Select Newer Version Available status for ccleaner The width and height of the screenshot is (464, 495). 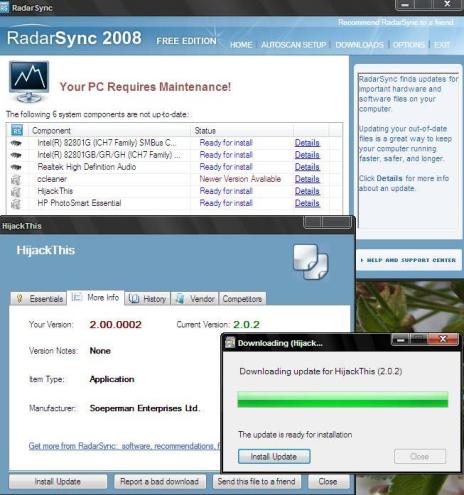[x=240, y=179]
